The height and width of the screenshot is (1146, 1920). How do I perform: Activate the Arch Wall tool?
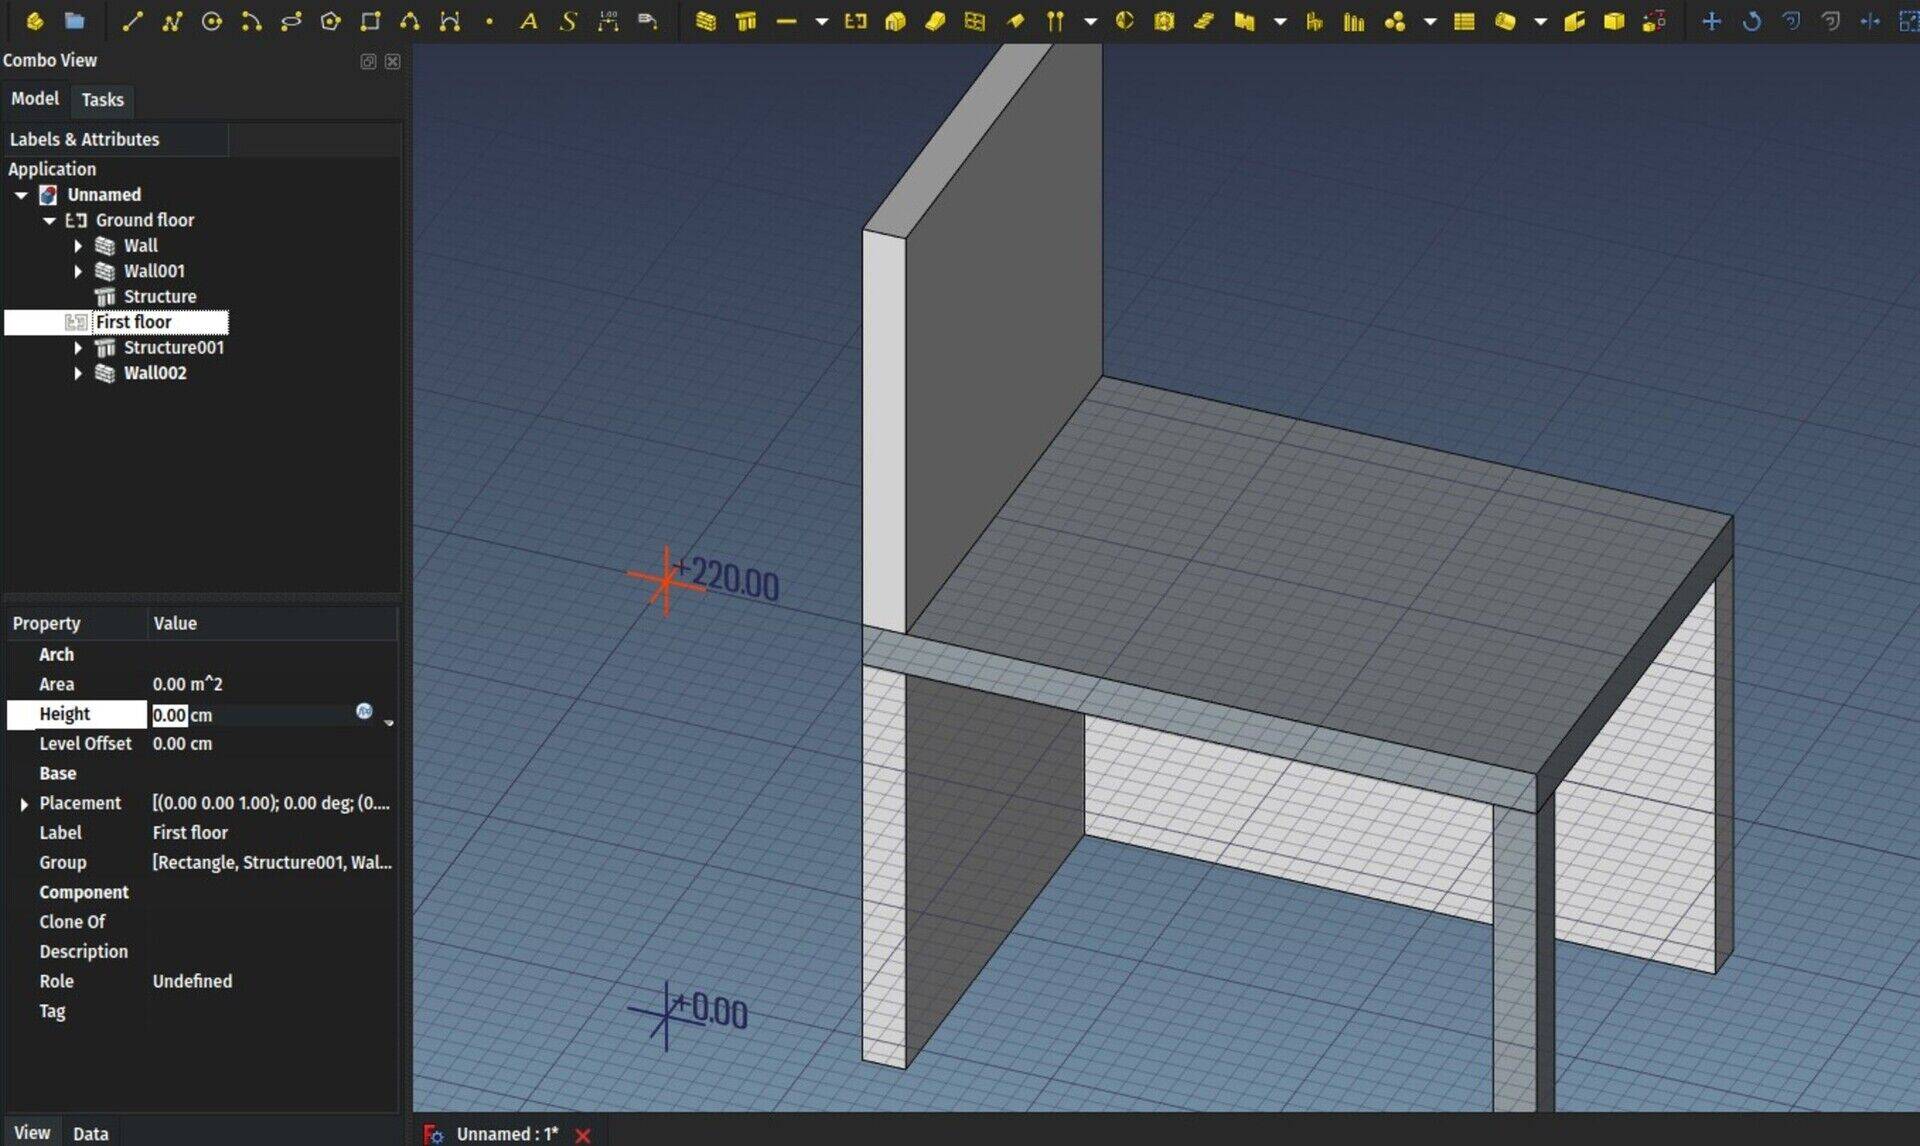click(706, 21)
